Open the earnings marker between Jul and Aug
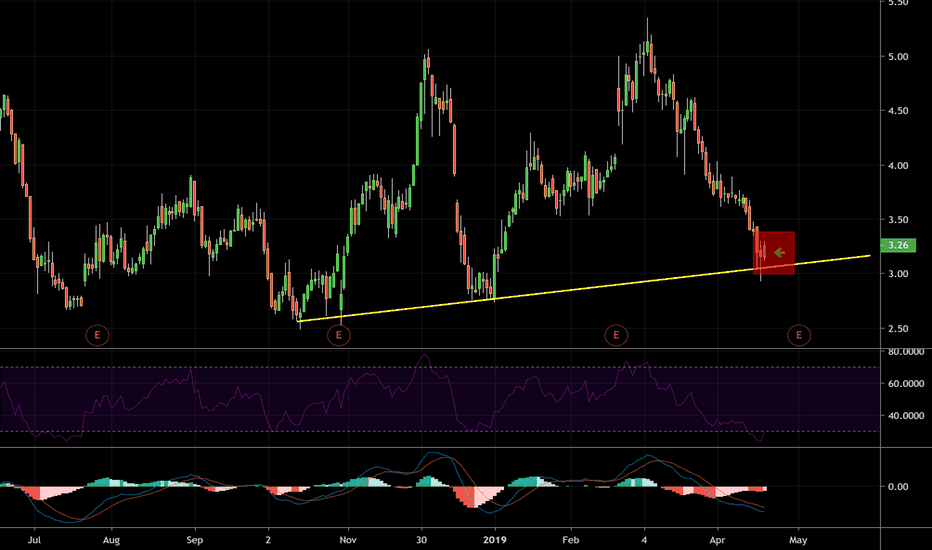The height and width of the screenshot is (550, 932). tap(97, 335)
